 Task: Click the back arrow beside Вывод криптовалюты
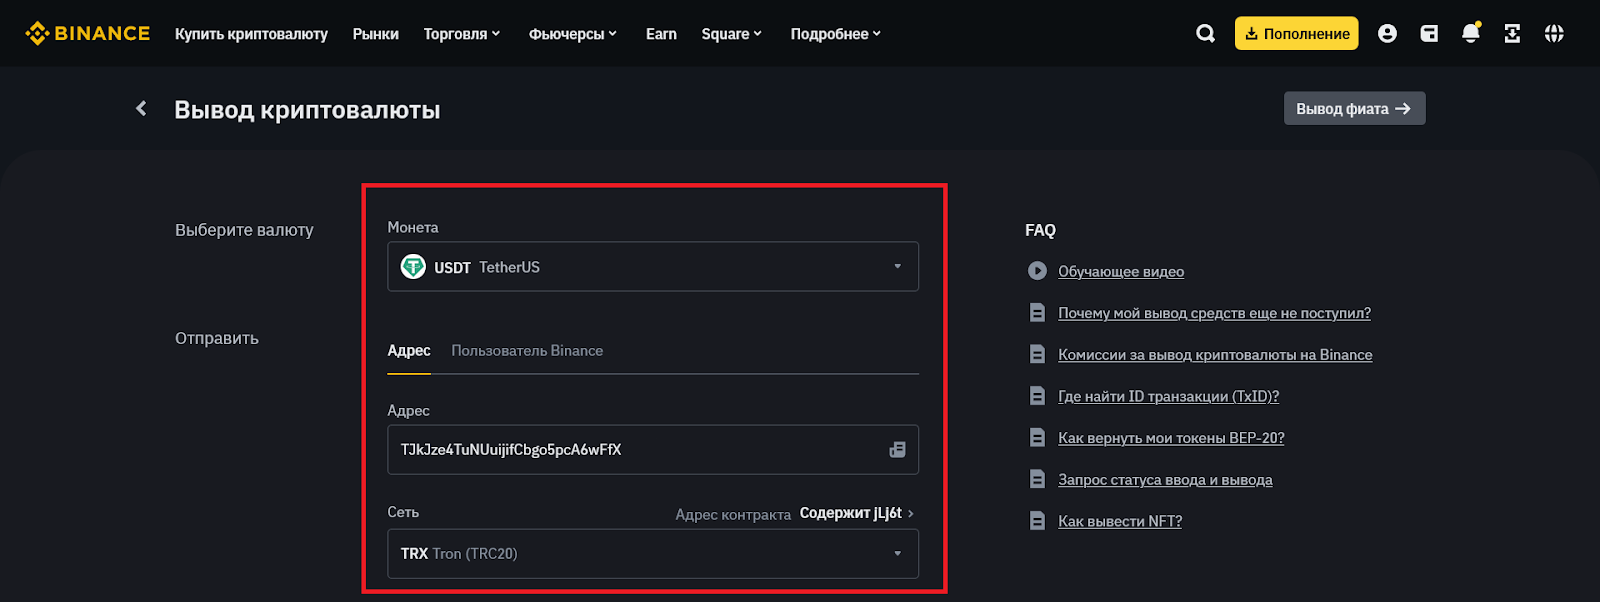pos(141,109)
